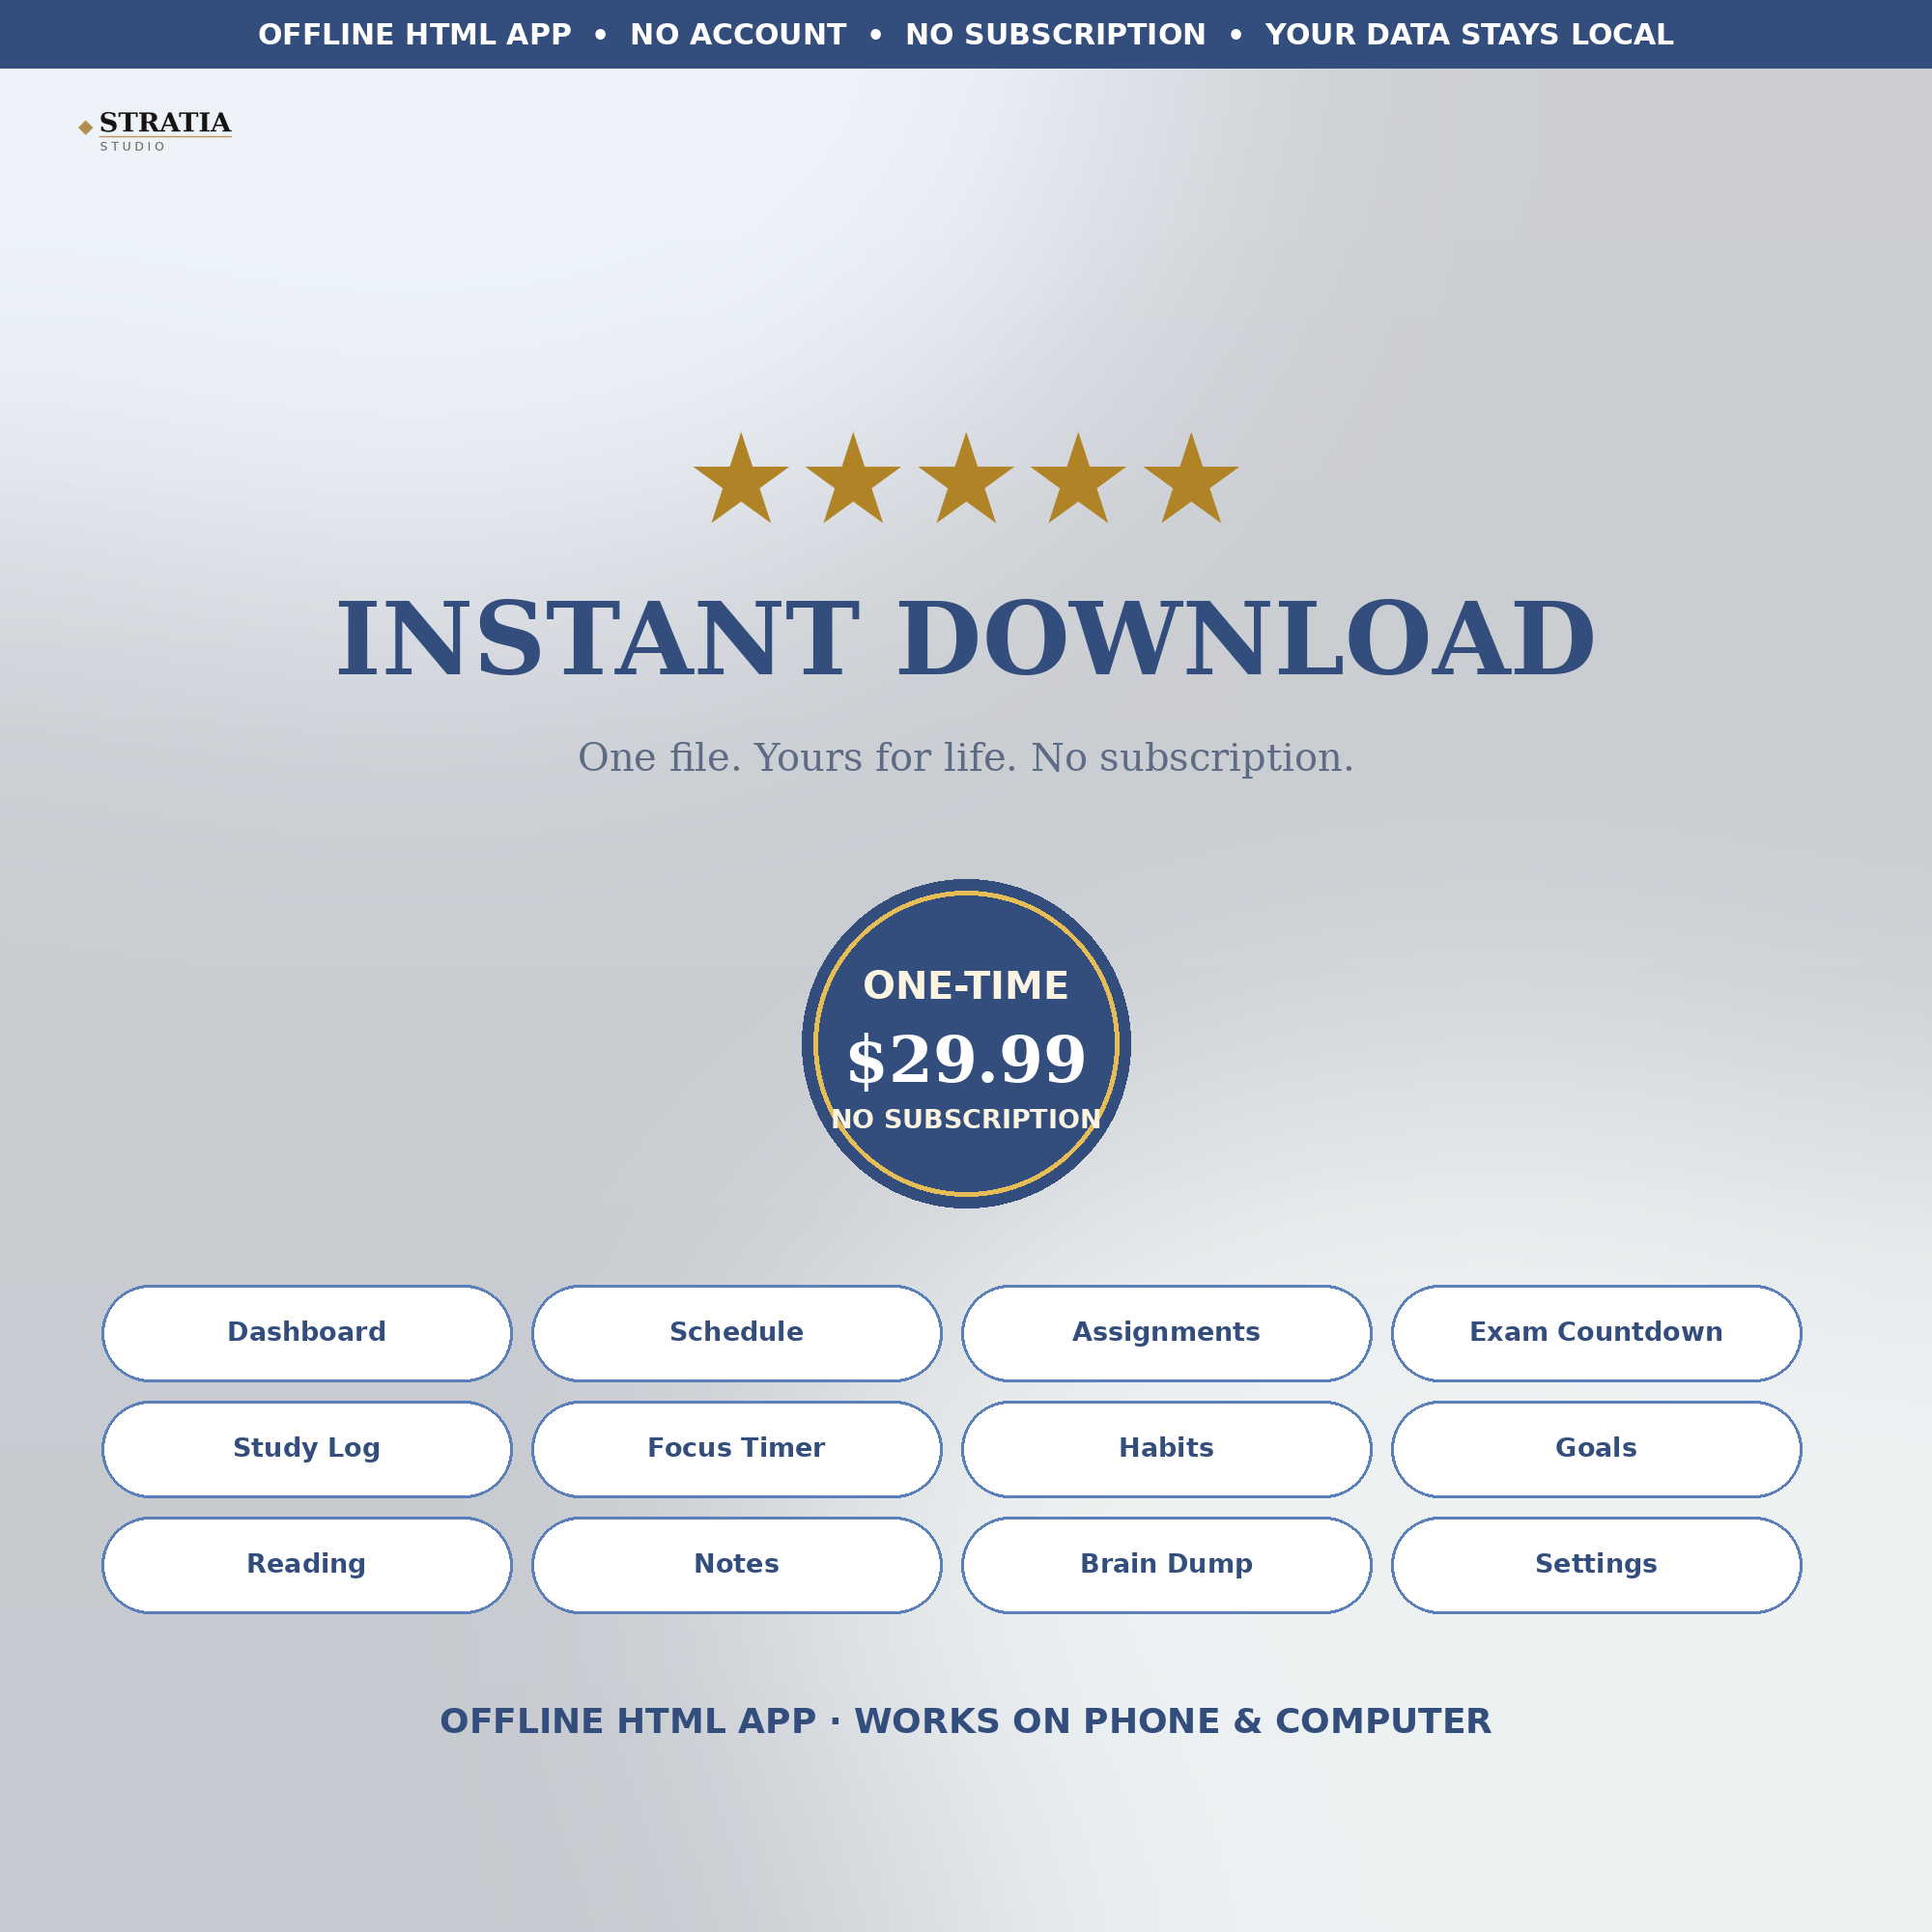Viewport: 1932px width, 1932px height.
Task: Click 'OFFLINE HTML APP' in top banner
Action: (415, 35)
